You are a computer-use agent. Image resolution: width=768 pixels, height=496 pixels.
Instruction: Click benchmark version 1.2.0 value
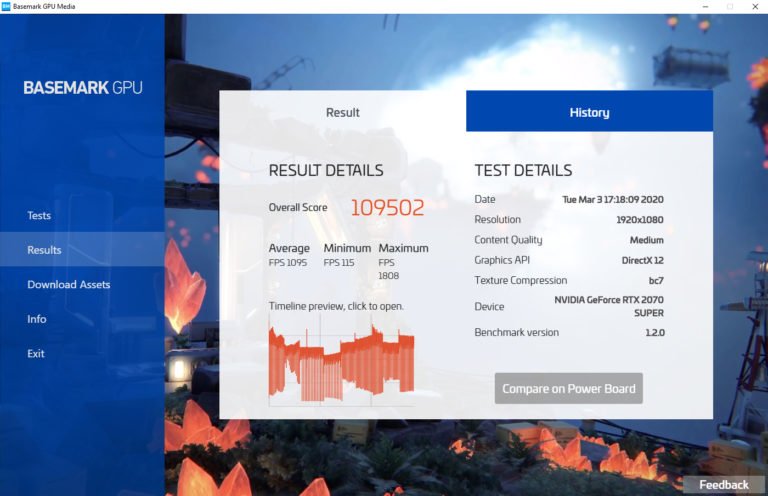(x=655, y=332)
